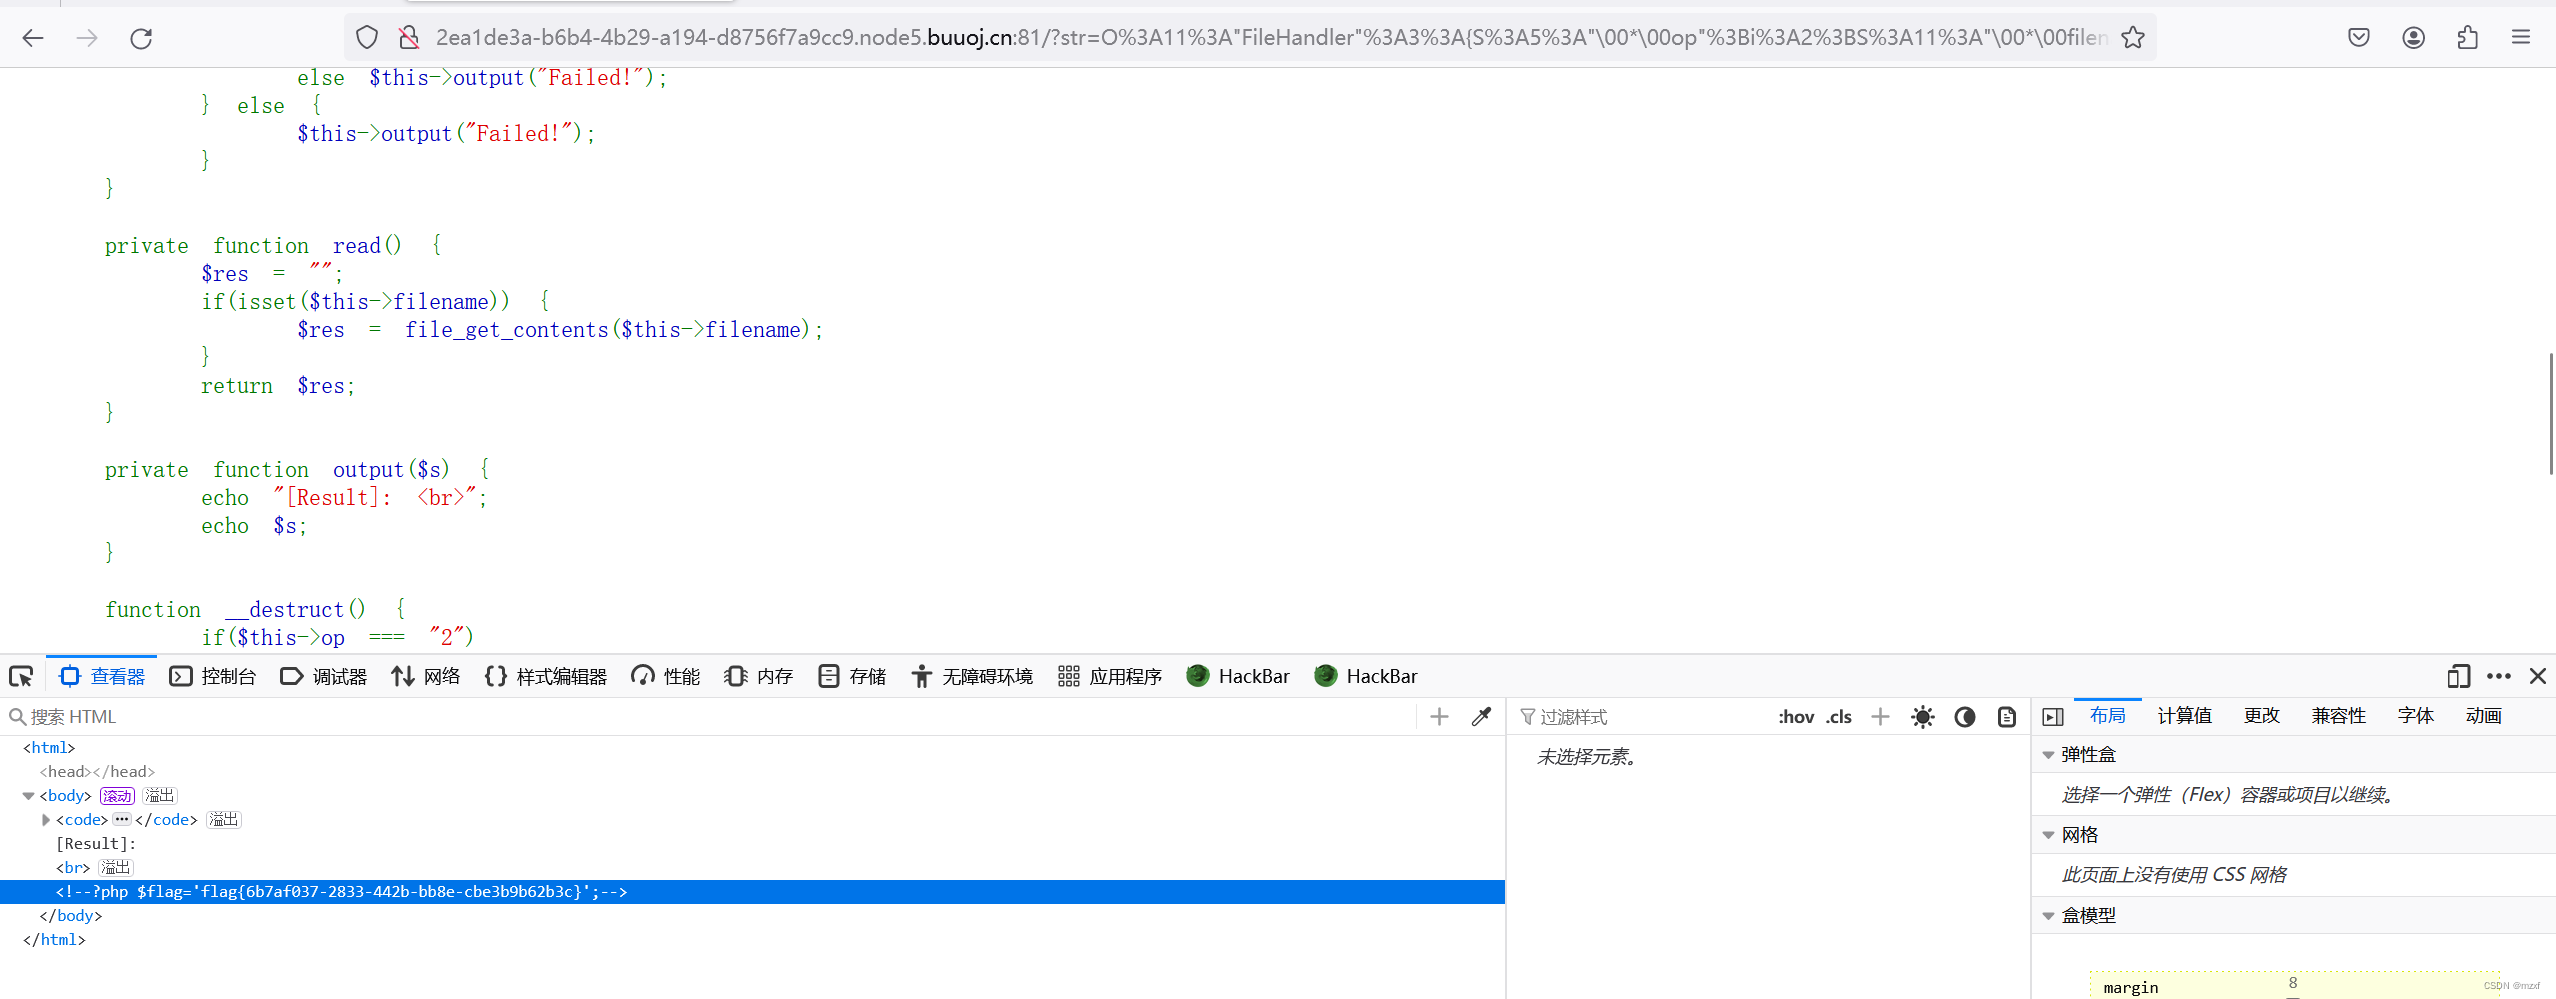This screenshot has height=999, width=2556.
Task: Close the developer tools panel
Action: [x=2538, y=677]
